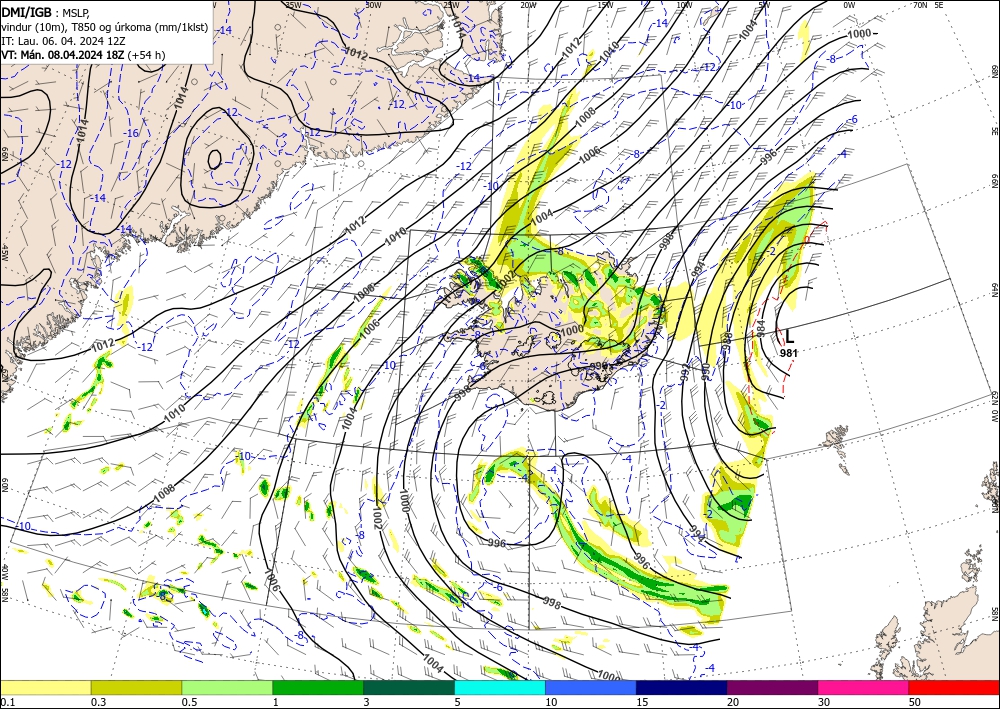Pick the dark green 3–5 legend swatch
The height and width of the screenshot is (709, 1000).
pyautogui.click(x=409, y=687)
